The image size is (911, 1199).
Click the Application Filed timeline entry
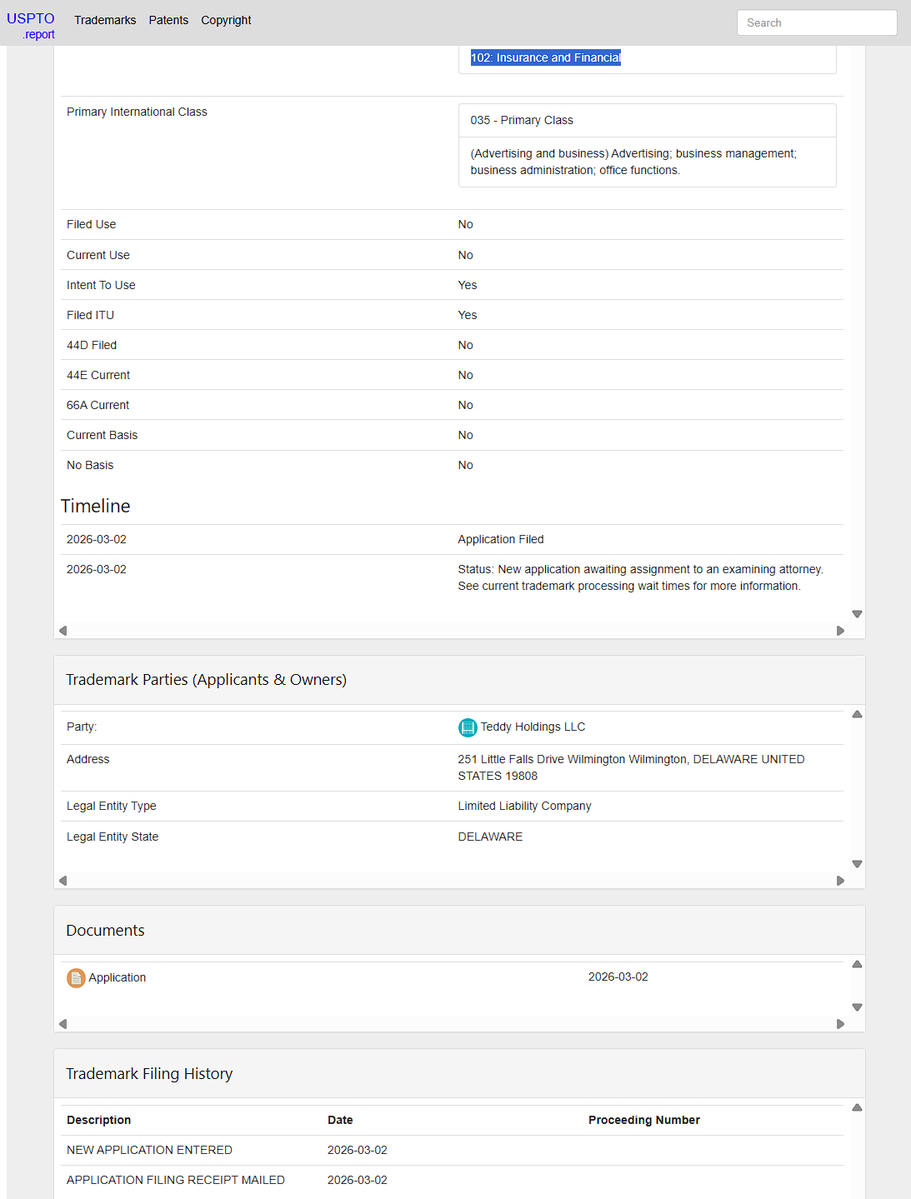(501, 539)
